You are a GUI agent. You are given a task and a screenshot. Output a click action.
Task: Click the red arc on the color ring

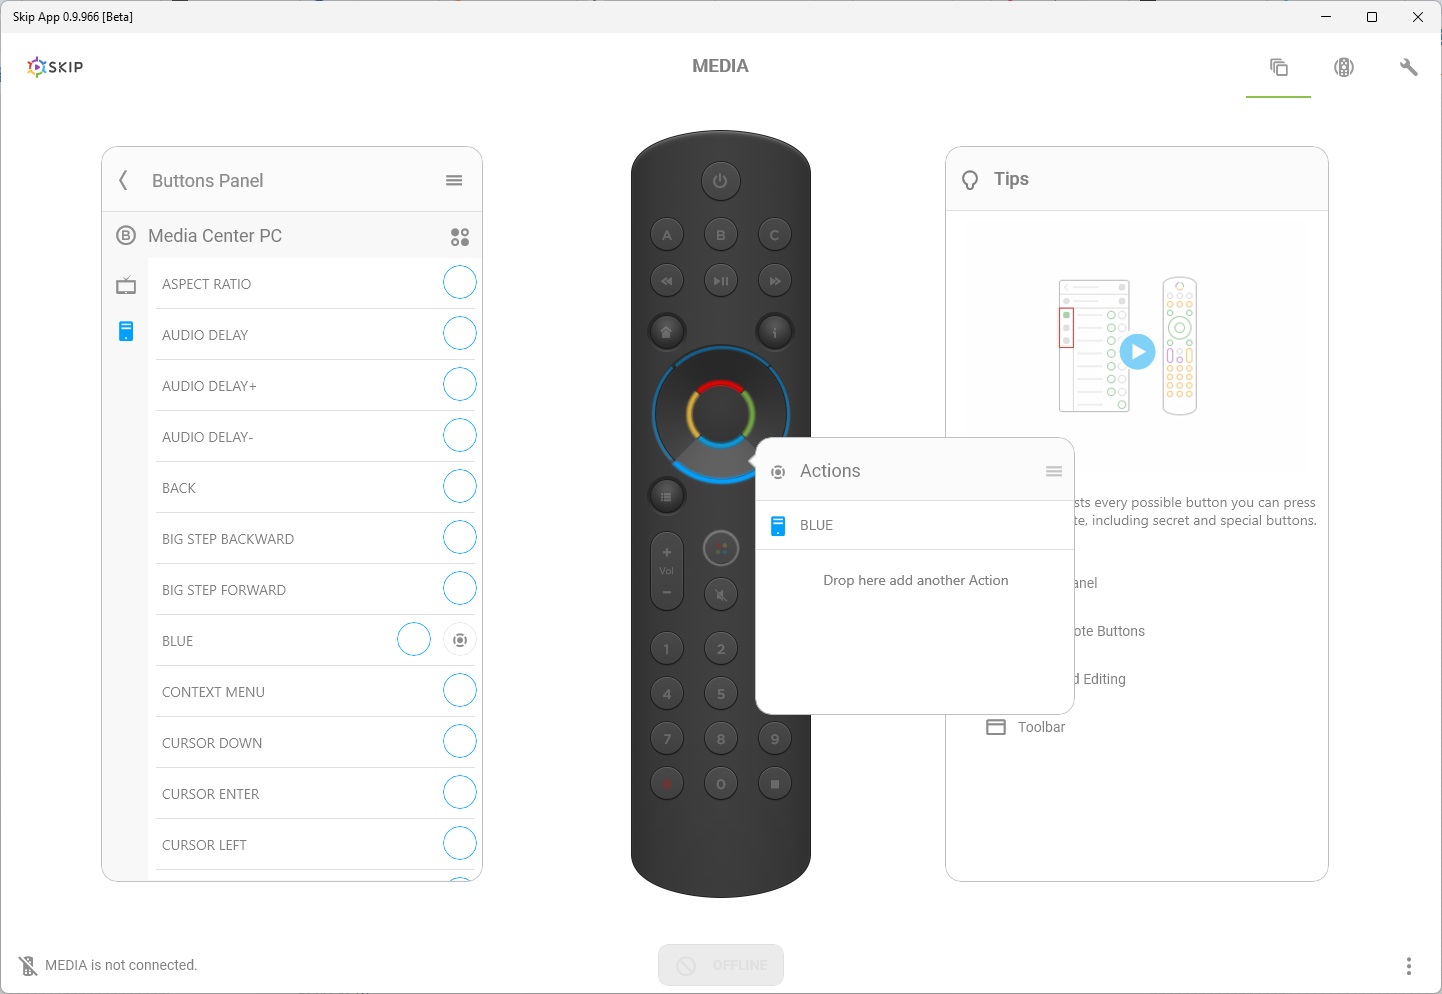click(x=720, y=384)
